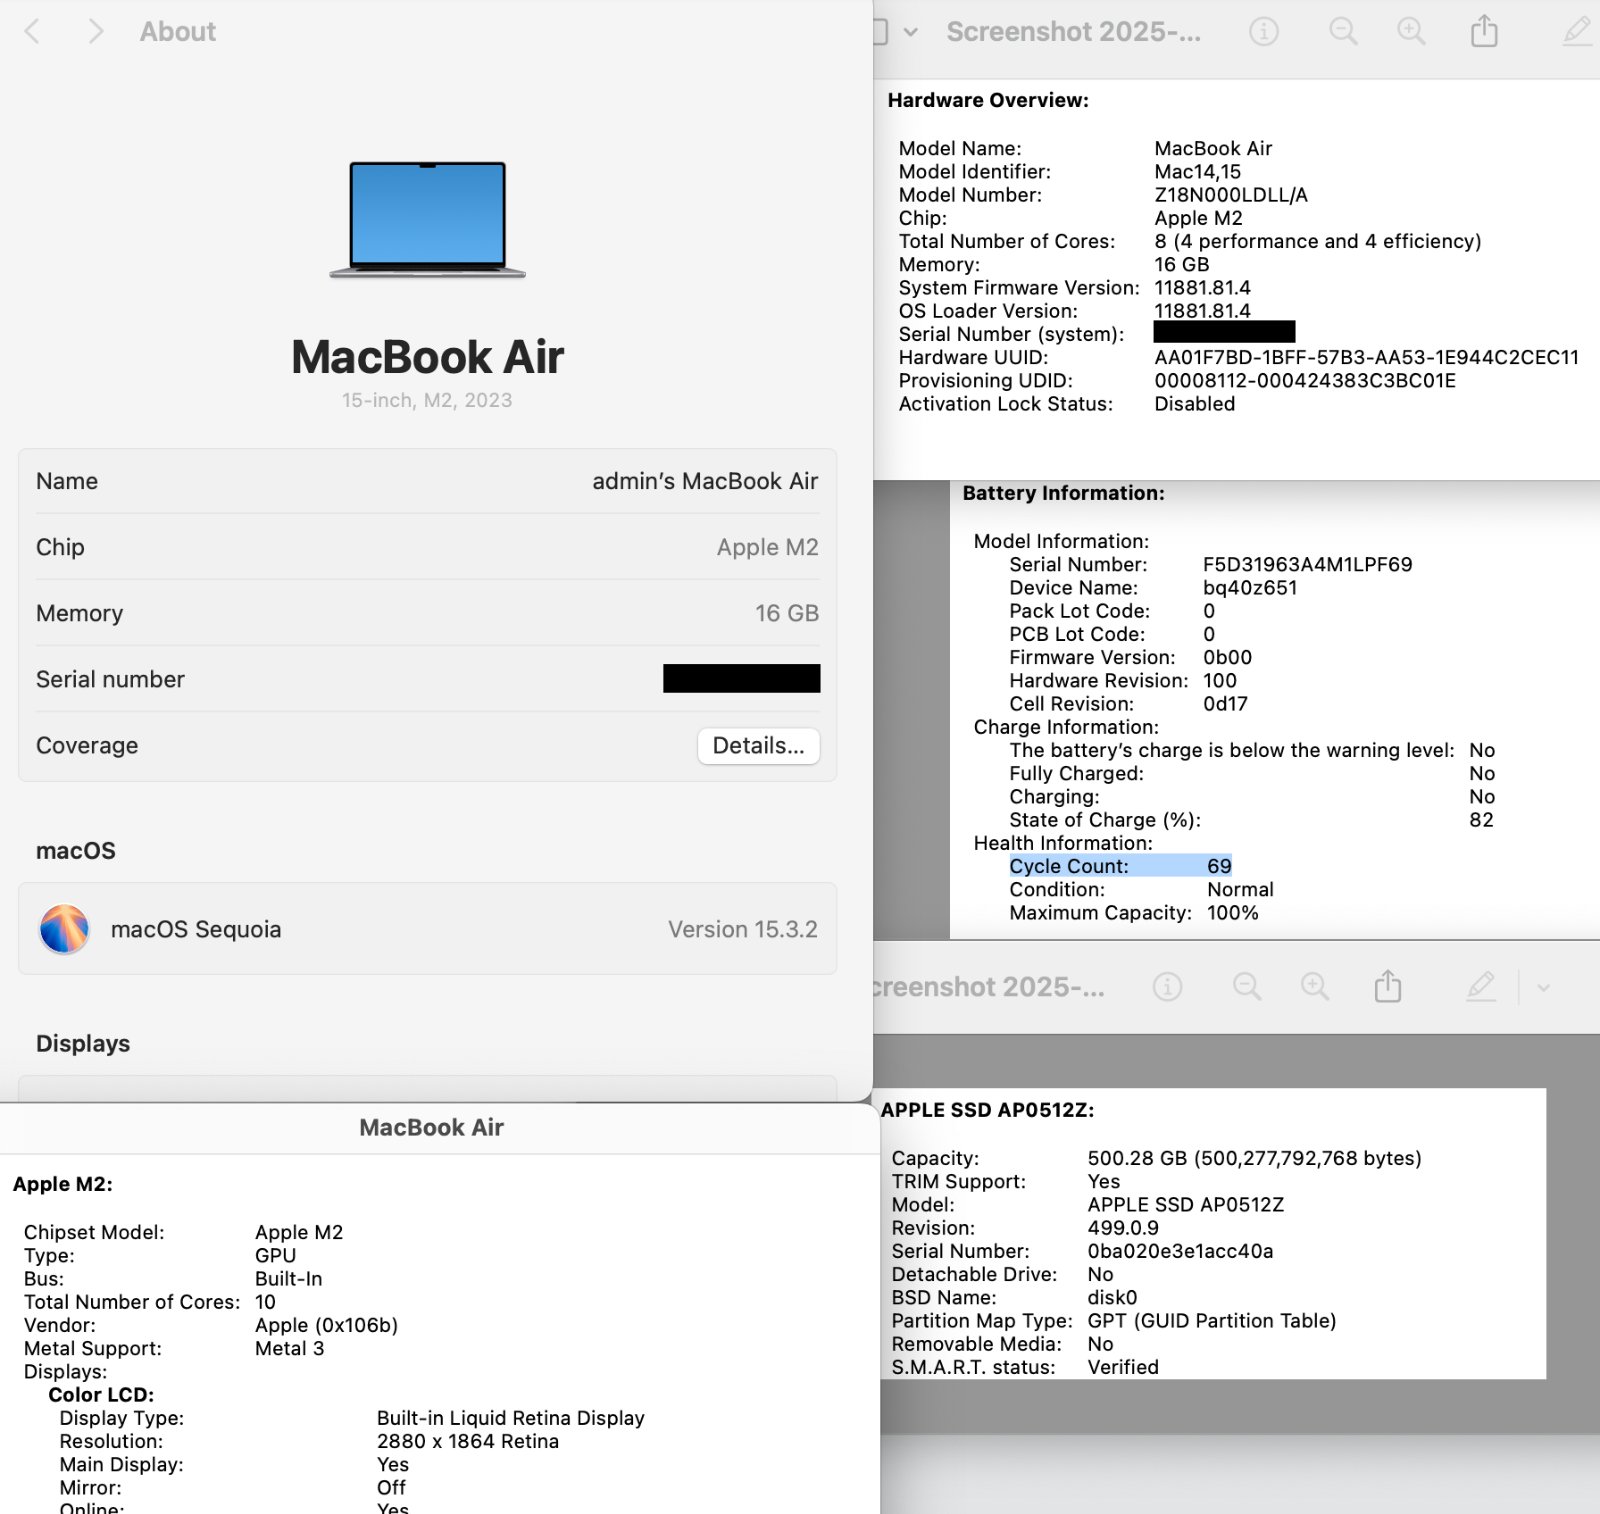Click the MacBook Air laptop illustration
The width and height of the screenshot is (1600, 1514).
(x=428, y=220)
